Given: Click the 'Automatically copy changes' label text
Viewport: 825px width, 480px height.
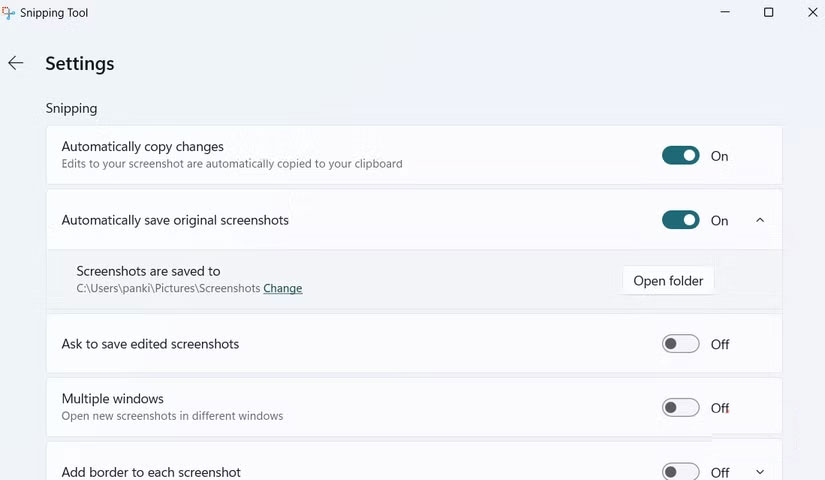Looking at the screenshot, I should point(142,147).
